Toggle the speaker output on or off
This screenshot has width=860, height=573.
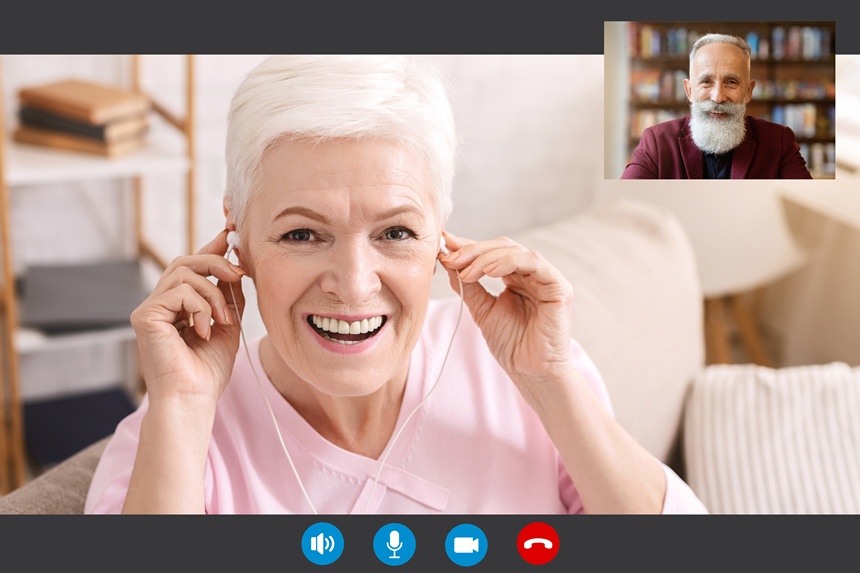click(x=322, y=544)
